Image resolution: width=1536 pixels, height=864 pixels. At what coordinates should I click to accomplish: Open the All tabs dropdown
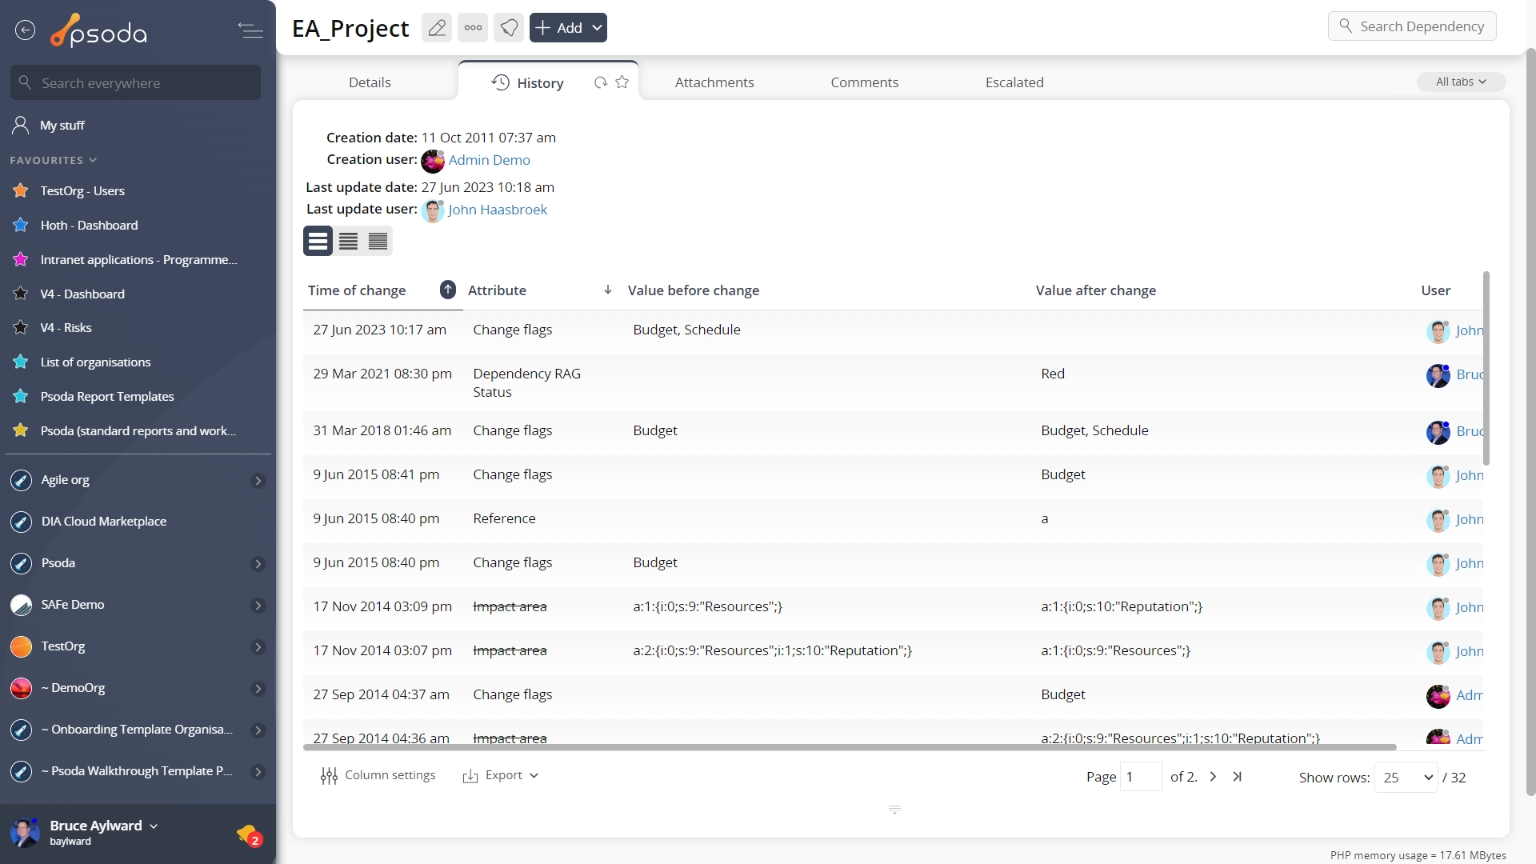pos(1461,82)
